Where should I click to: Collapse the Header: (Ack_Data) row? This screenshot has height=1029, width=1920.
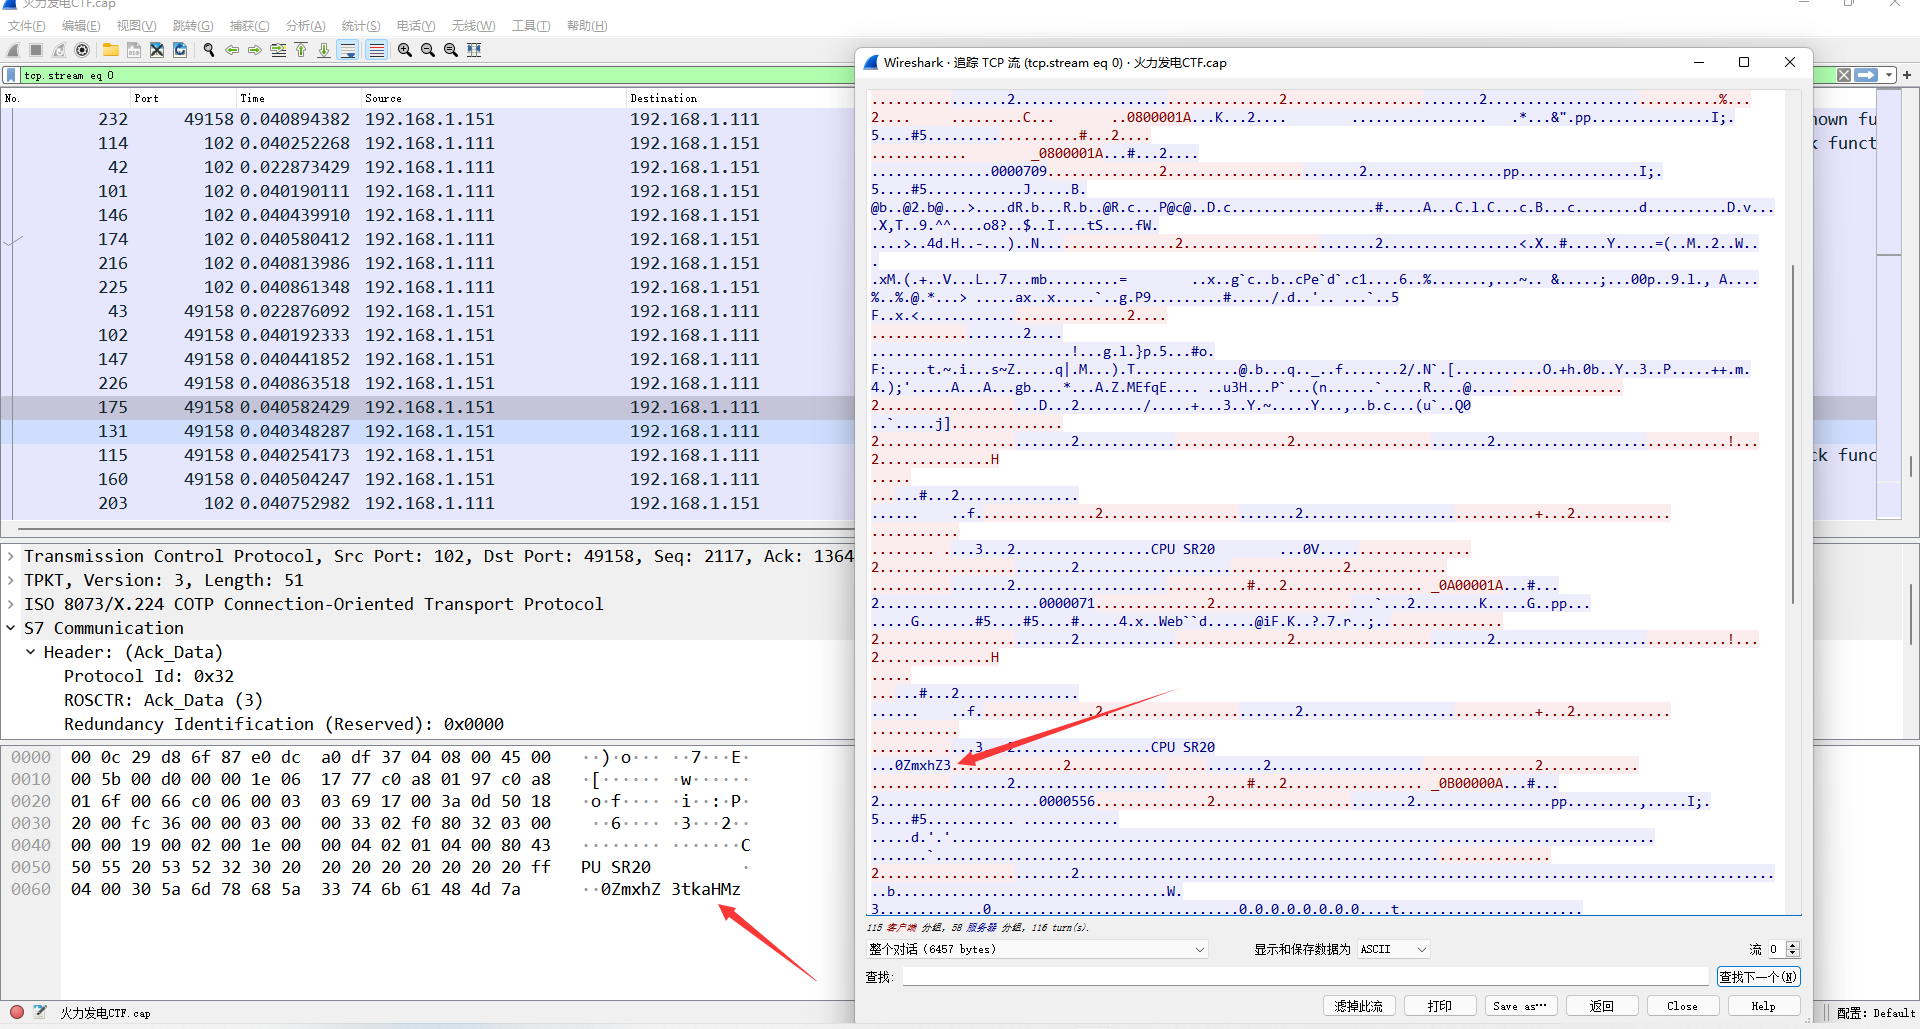(x=30, y=652)
